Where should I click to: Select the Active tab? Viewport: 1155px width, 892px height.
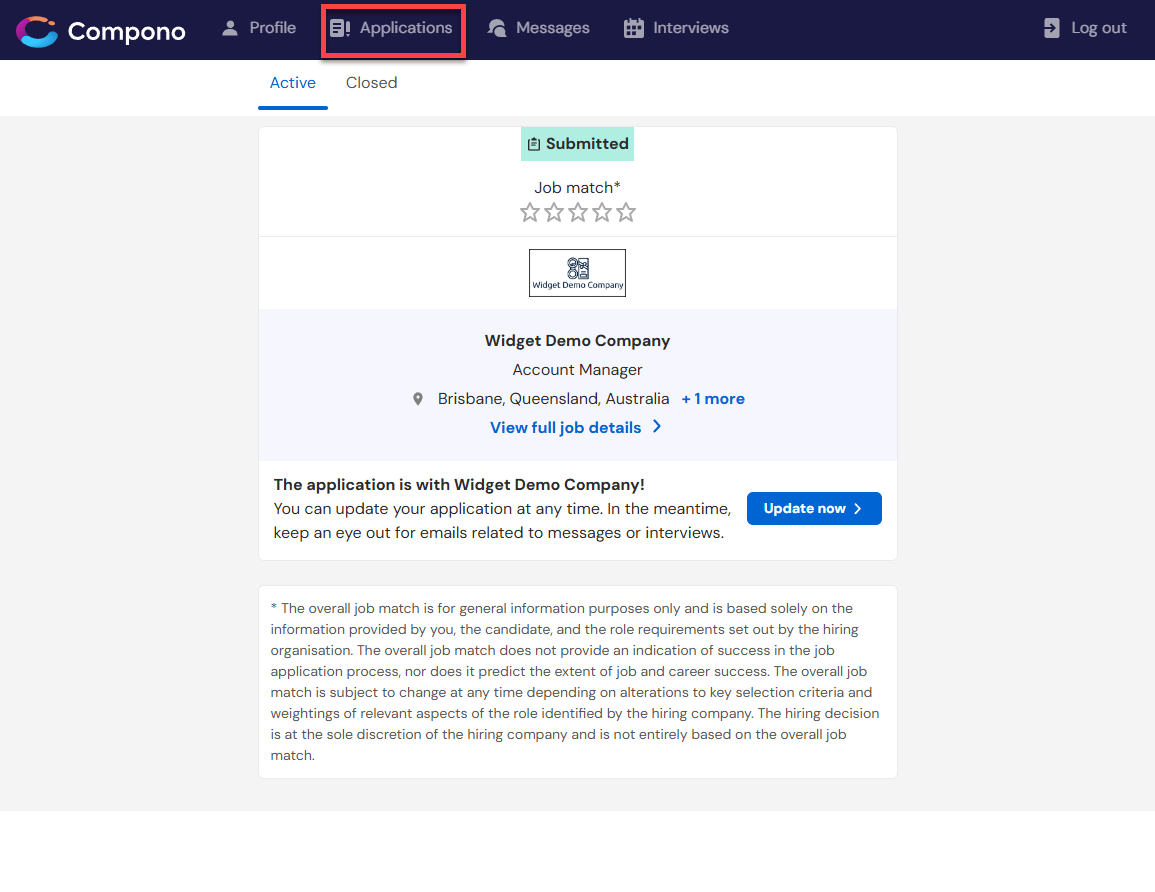click(x=292, y=83)
